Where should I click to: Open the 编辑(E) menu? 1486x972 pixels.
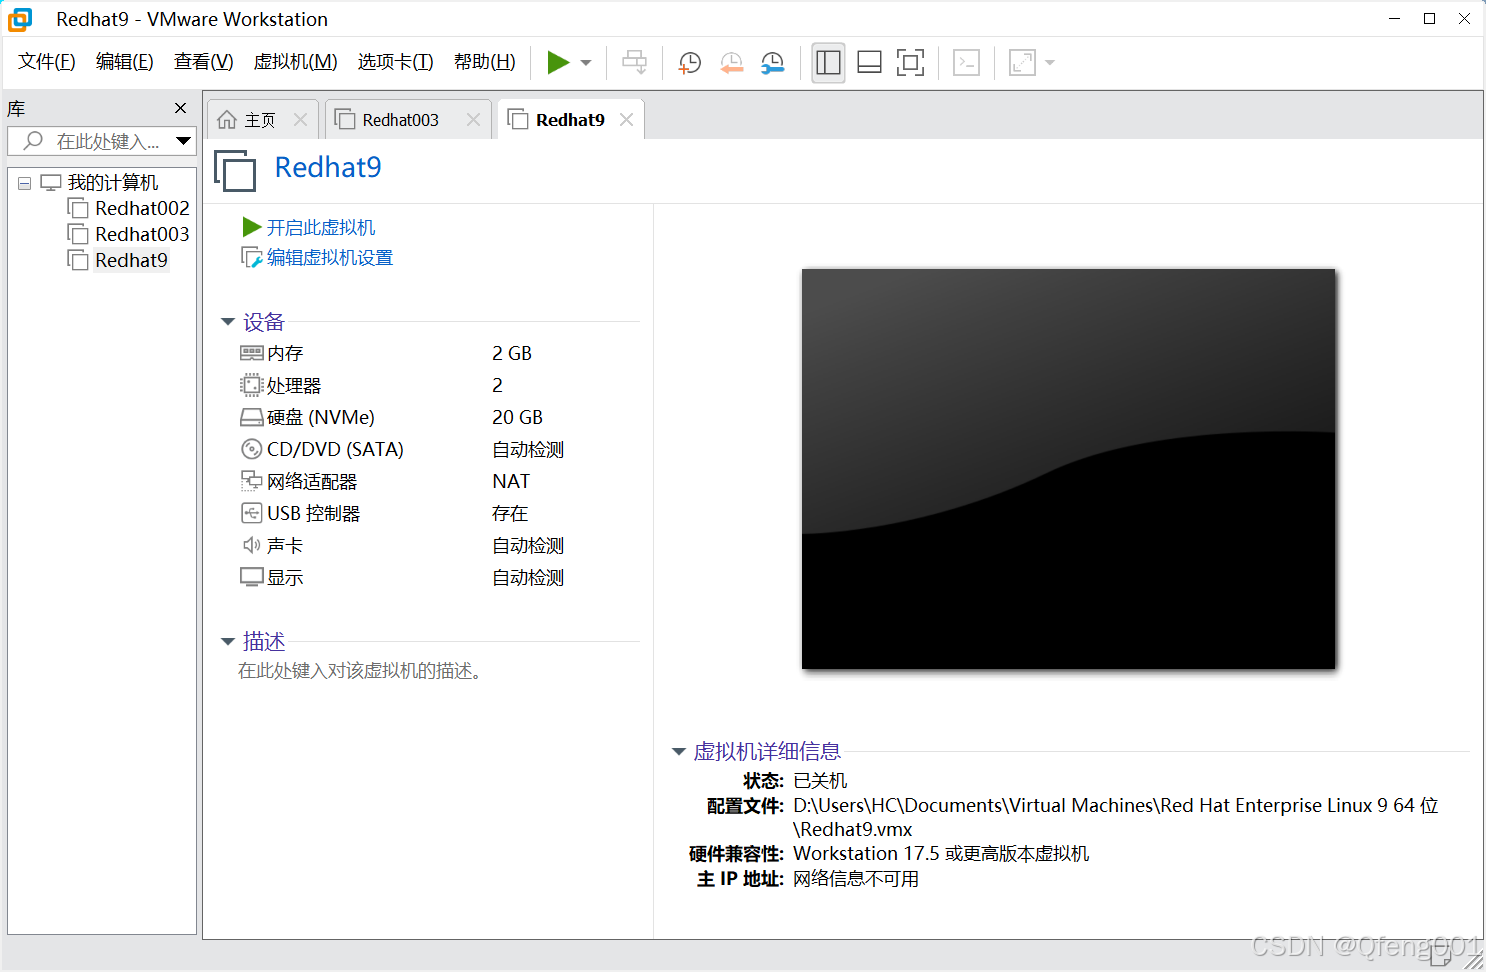point(124,62)
